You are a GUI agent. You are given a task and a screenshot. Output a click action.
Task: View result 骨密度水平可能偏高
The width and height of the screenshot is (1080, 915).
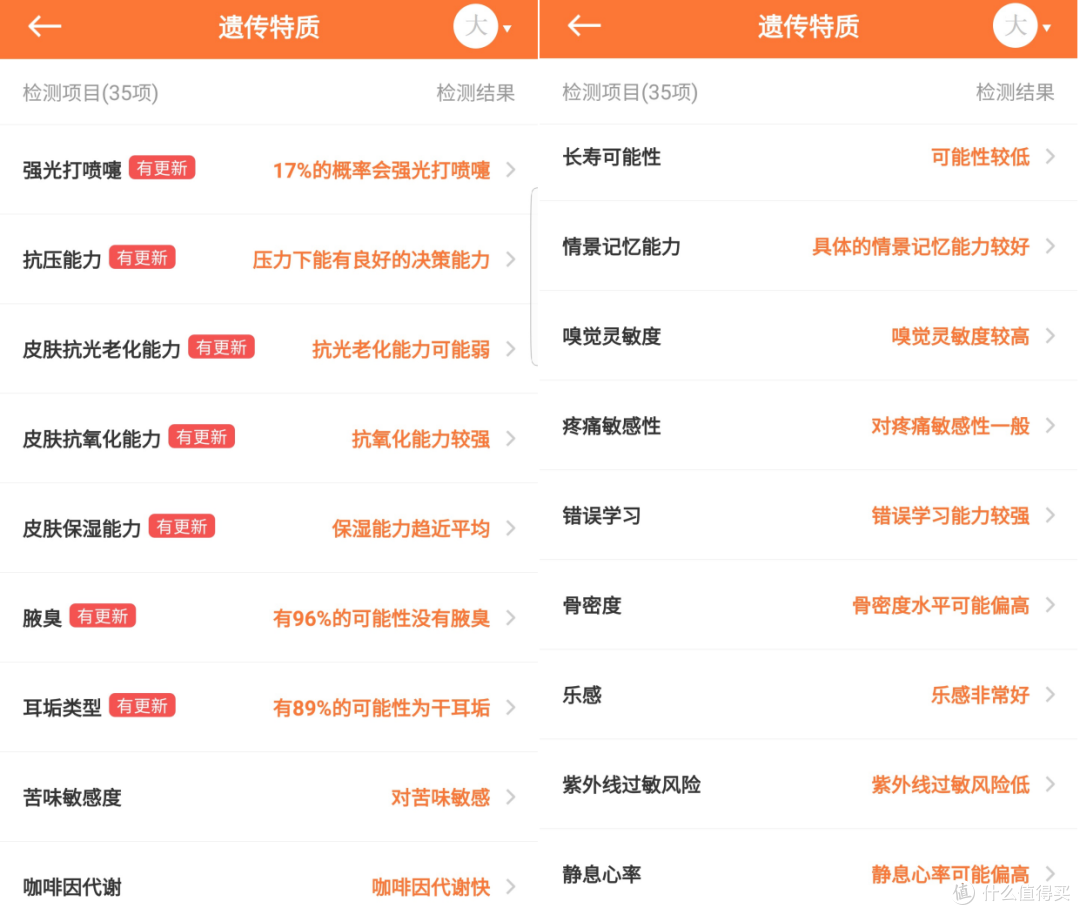click(x=941, y=605)
